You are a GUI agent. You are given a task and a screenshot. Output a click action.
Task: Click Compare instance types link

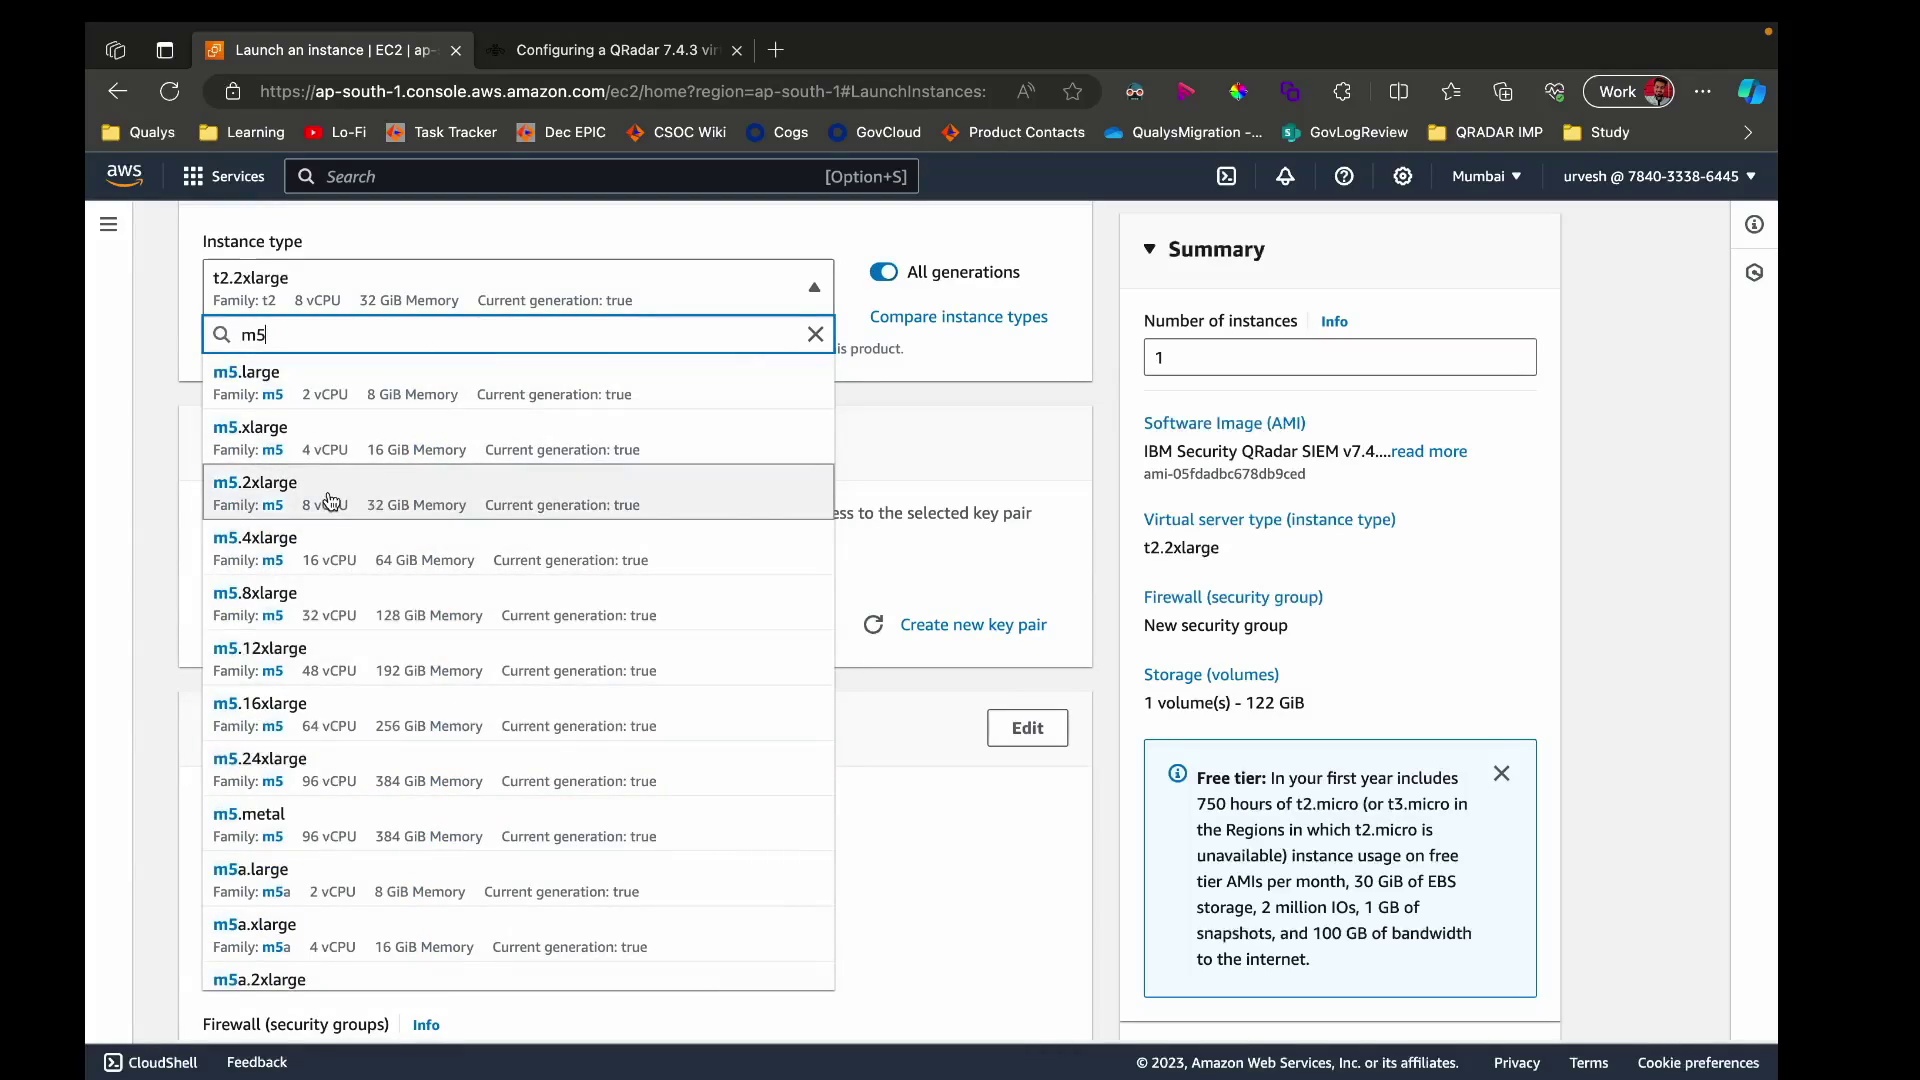(958, 316)
